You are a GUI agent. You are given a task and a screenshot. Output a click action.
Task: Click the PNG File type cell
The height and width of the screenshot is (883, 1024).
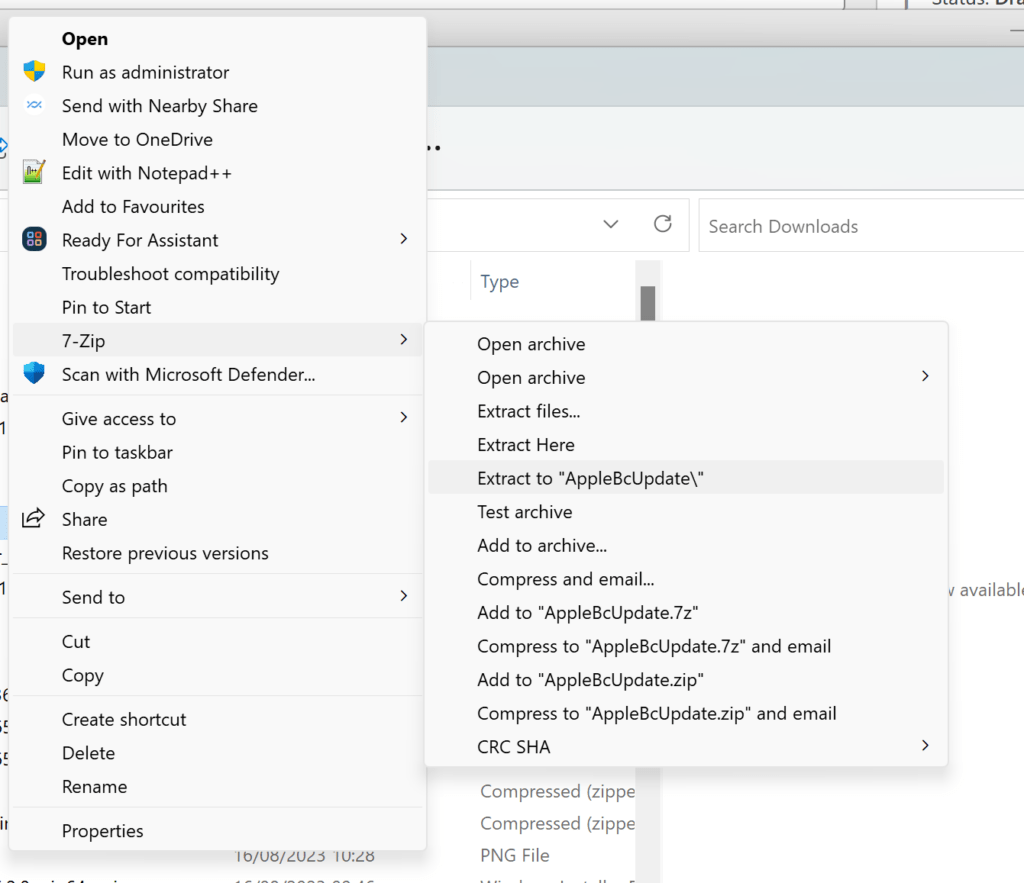pos(515,855)
